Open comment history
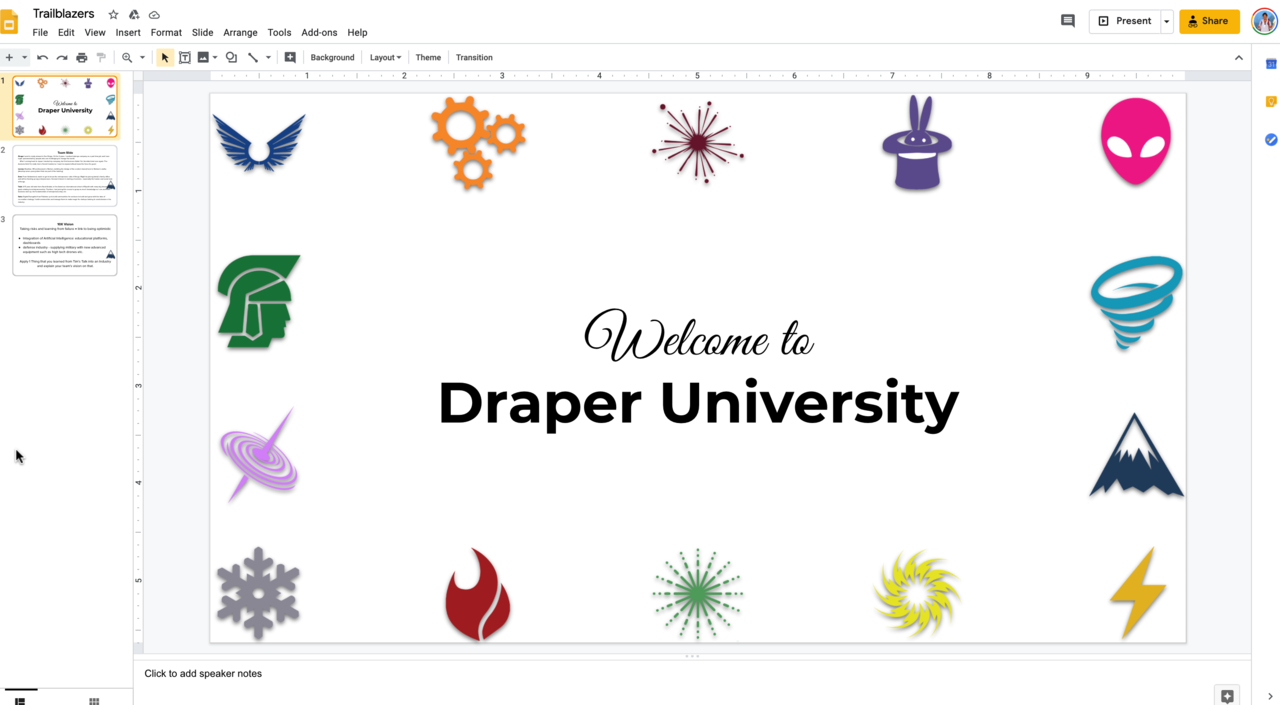 pyautogui.click(x=1067, y=21)
